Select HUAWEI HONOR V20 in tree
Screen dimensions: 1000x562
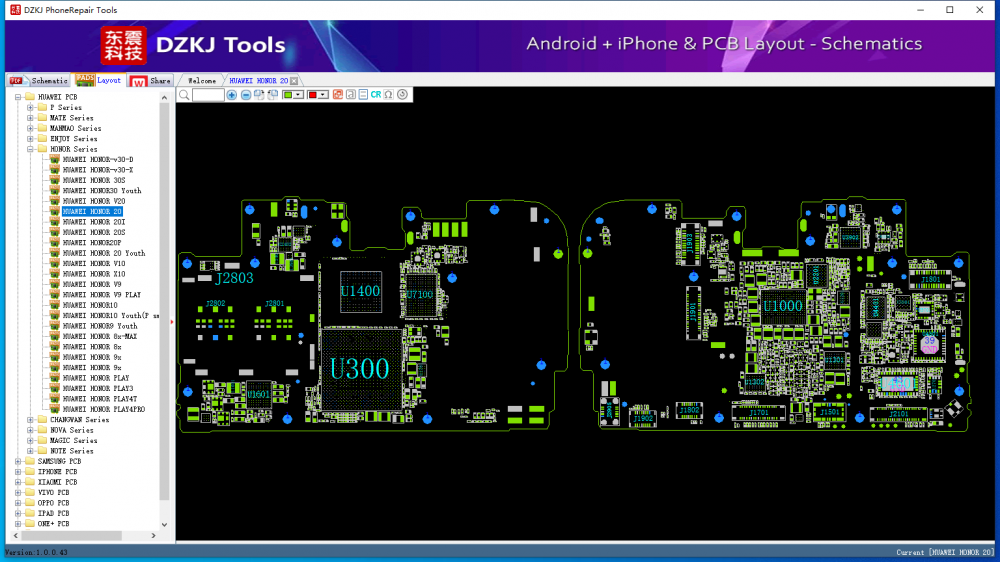[x=93, y=201]
